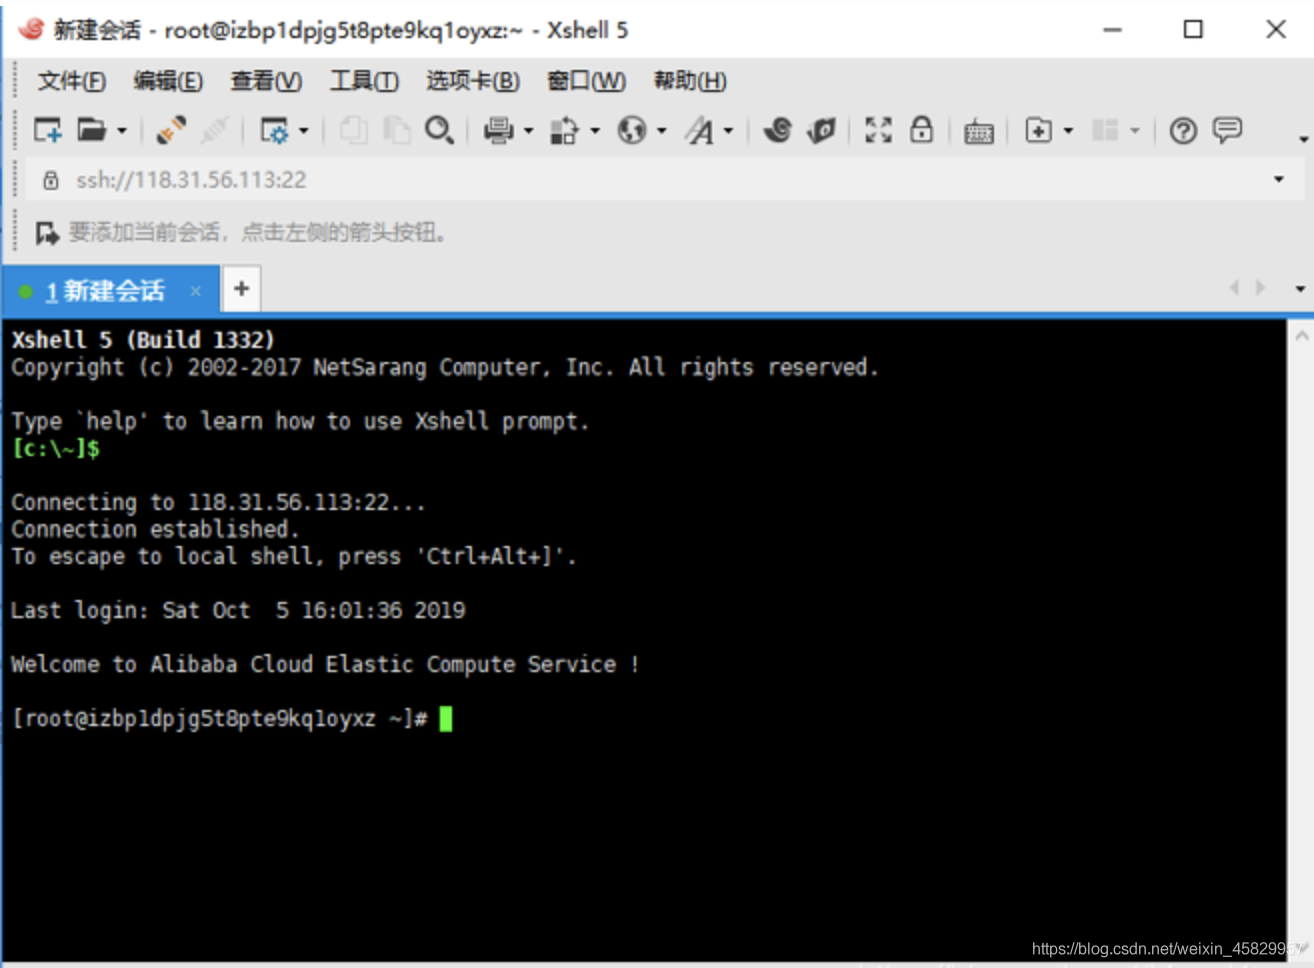Click the ssh://118.31.56.113:22 address field
This screenshot has width=1314, height=968.
(x=664, y=180)
